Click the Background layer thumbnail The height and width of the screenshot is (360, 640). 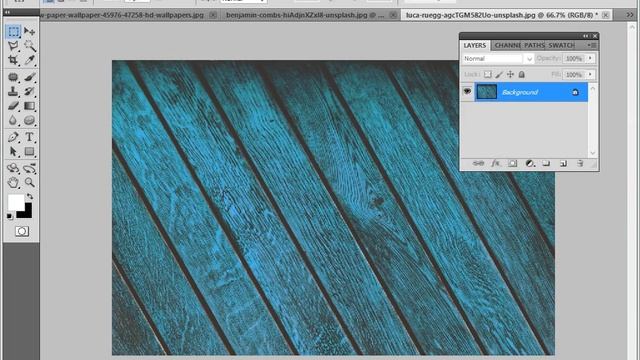(487, 92)
